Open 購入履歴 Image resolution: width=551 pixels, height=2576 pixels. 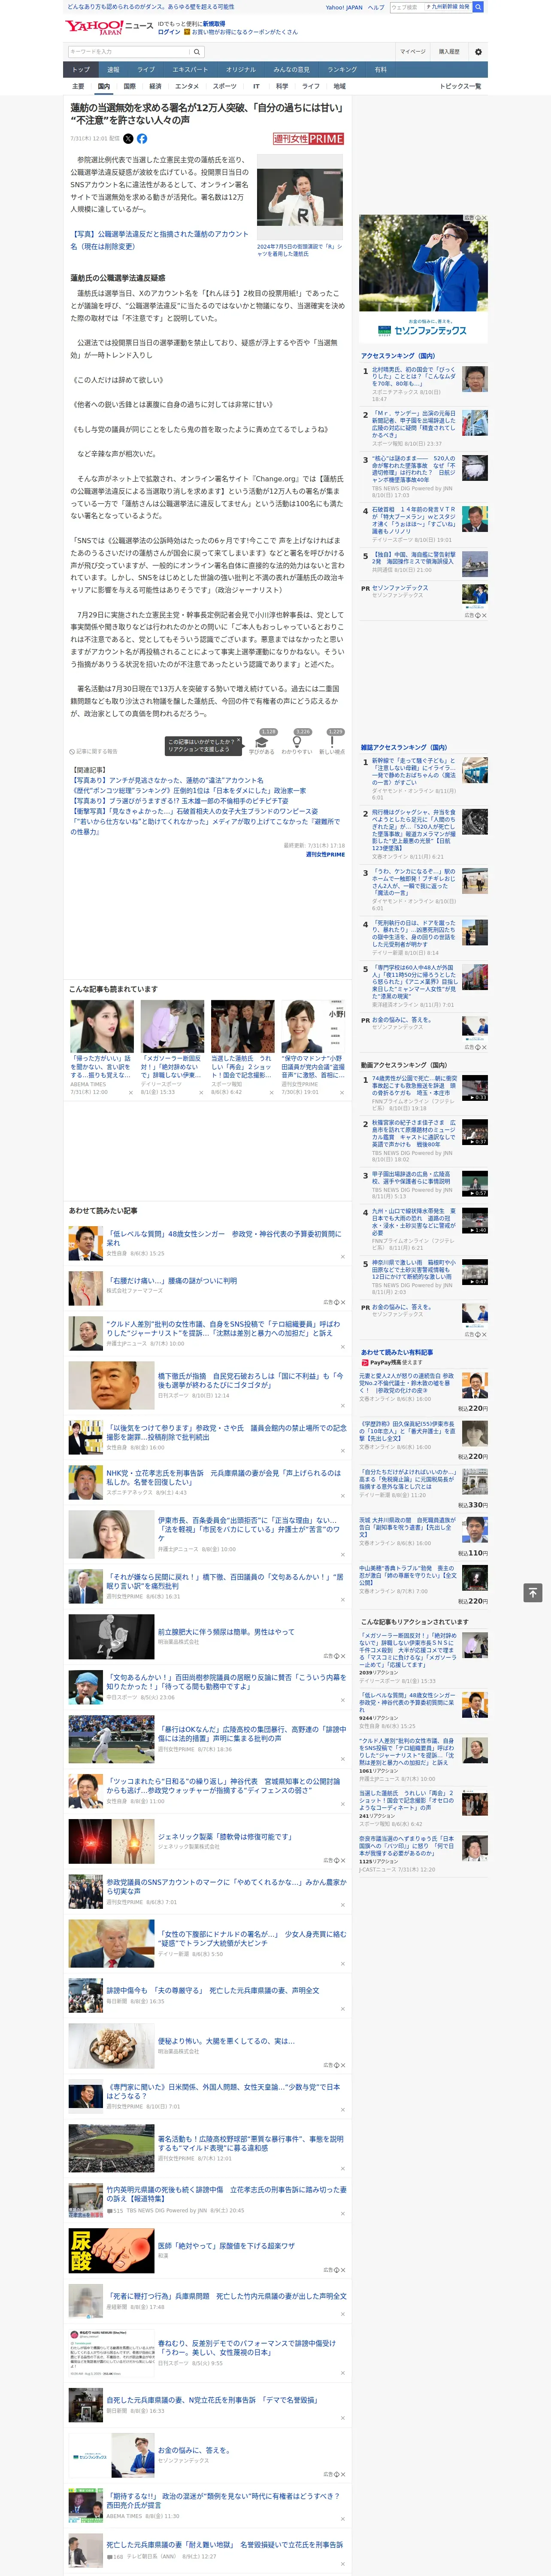[449, 51]
